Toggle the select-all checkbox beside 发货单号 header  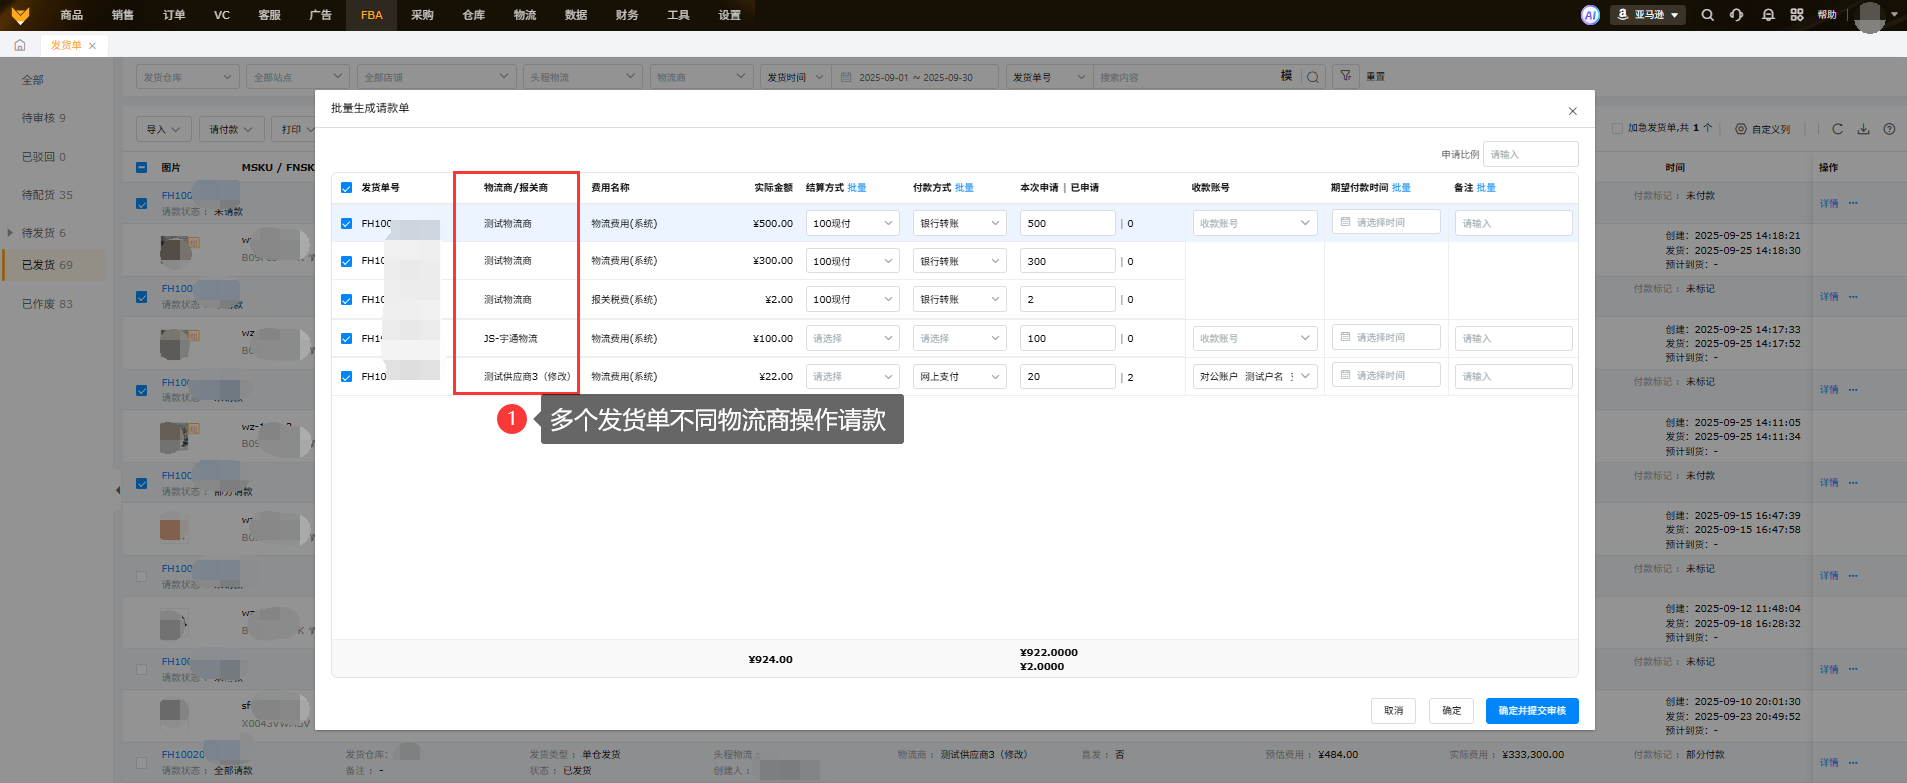(346, 188)
